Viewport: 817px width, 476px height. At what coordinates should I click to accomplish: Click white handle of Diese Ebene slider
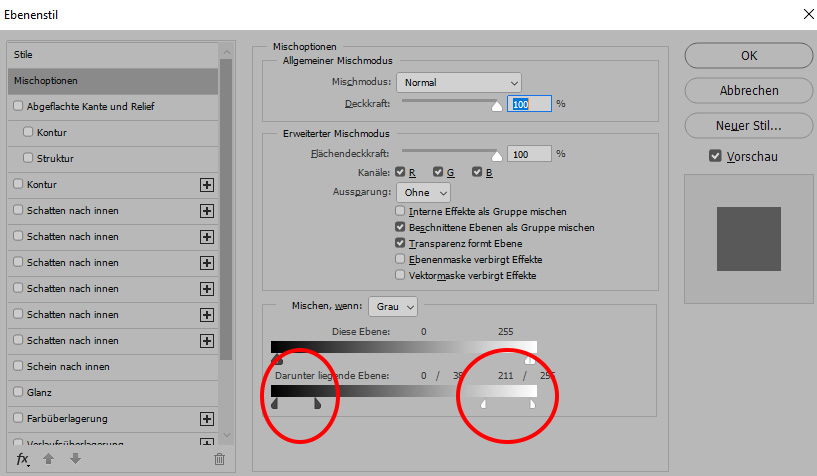[x=530, y=357]
